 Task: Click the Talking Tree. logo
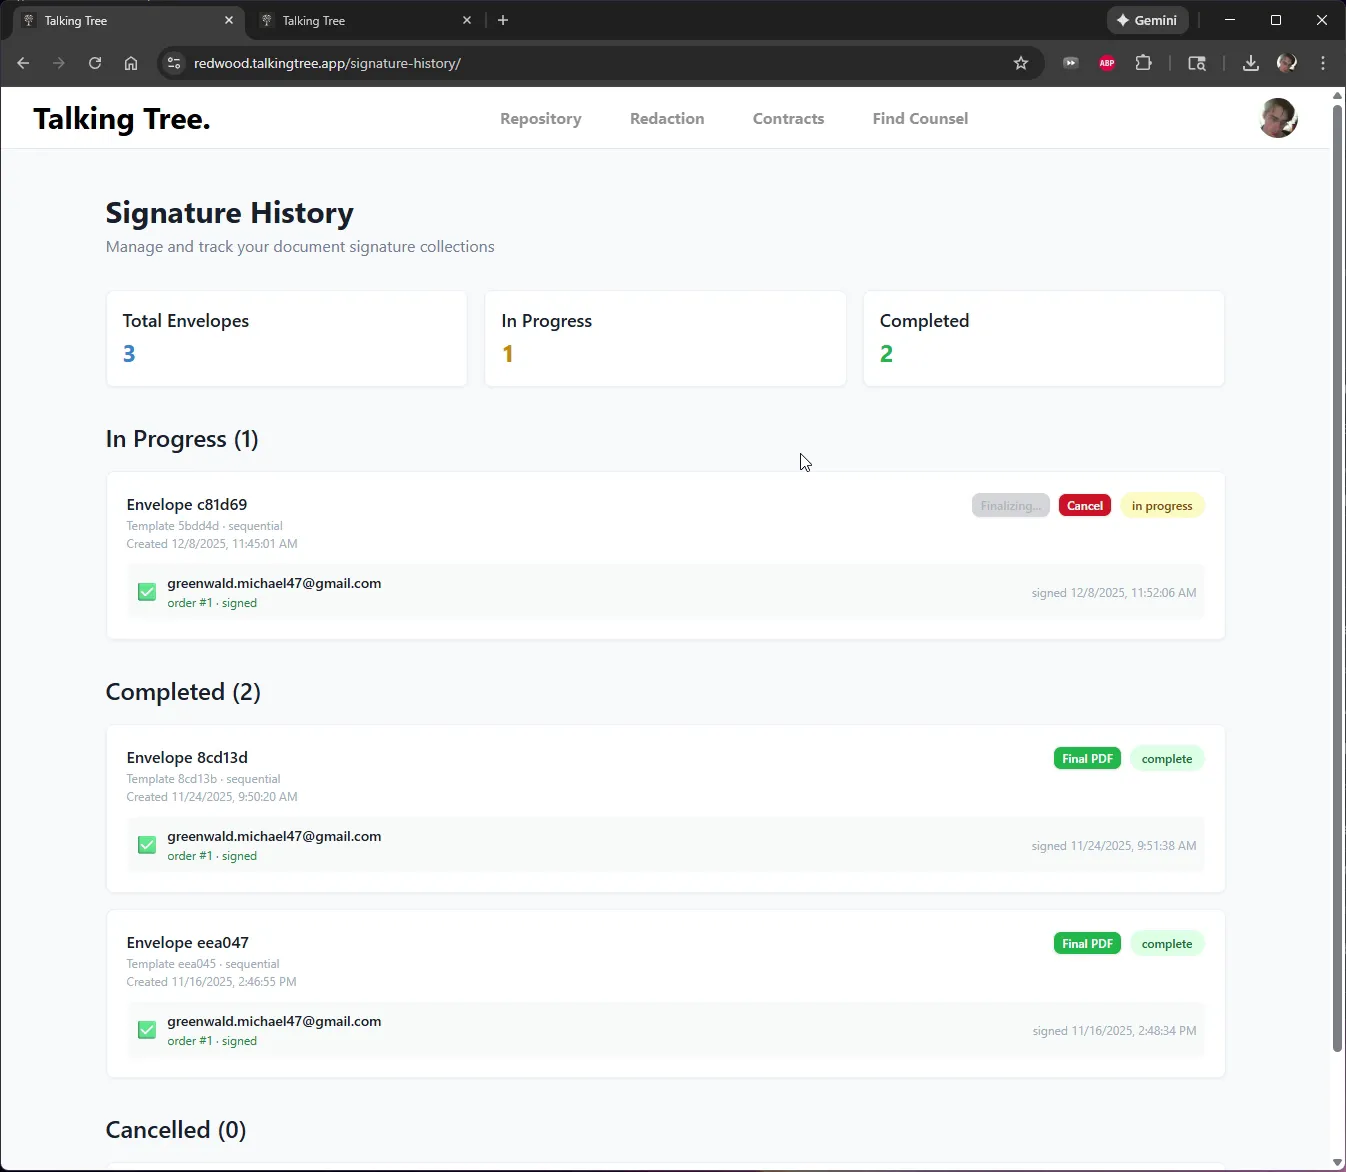pyautogui.click(x=122, y=119)
